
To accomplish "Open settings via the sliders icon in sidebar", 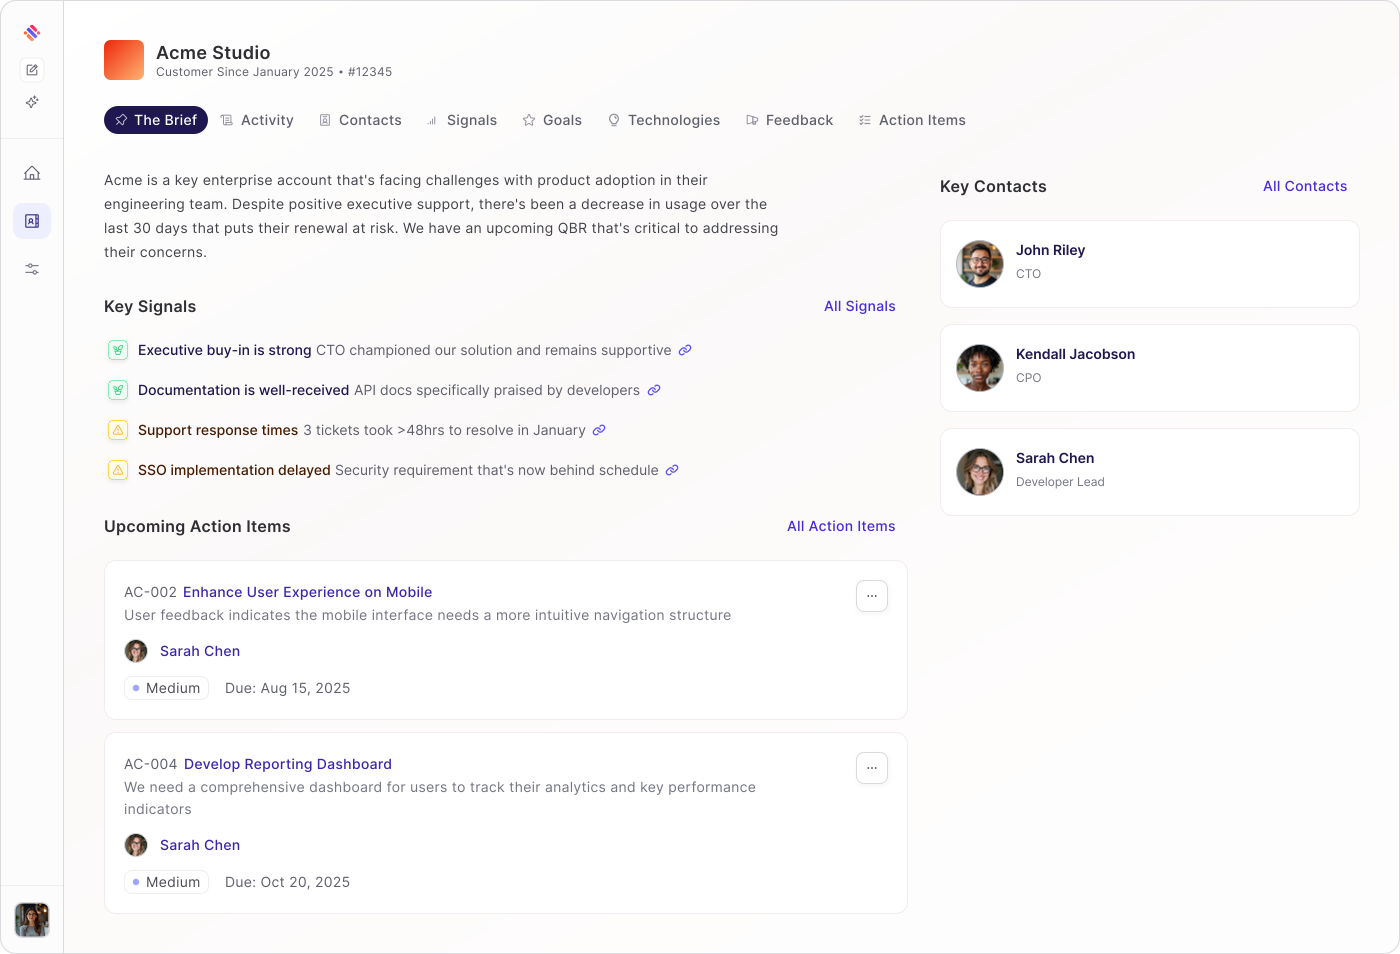I will pyautogui.click(x=32, y=269).
